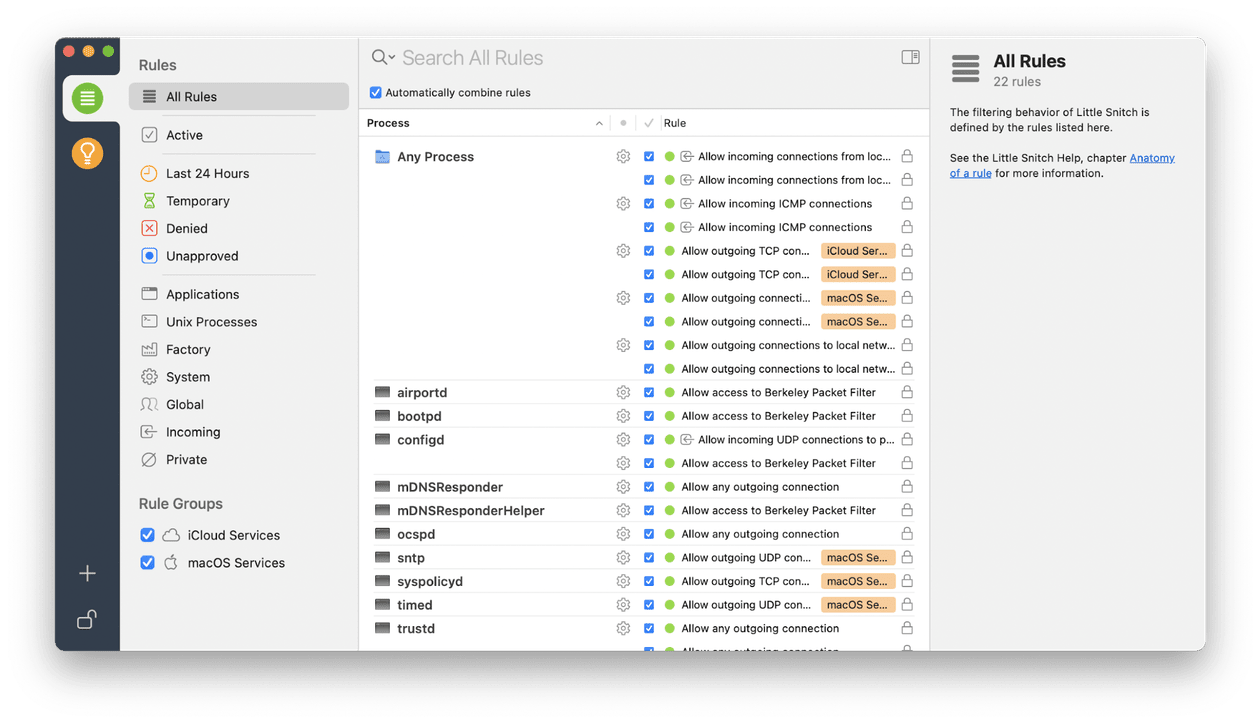The image size is (1260, 724).
Task: Click the macOS Services tag on the timed rule
Action: click(x=858, y=605)
